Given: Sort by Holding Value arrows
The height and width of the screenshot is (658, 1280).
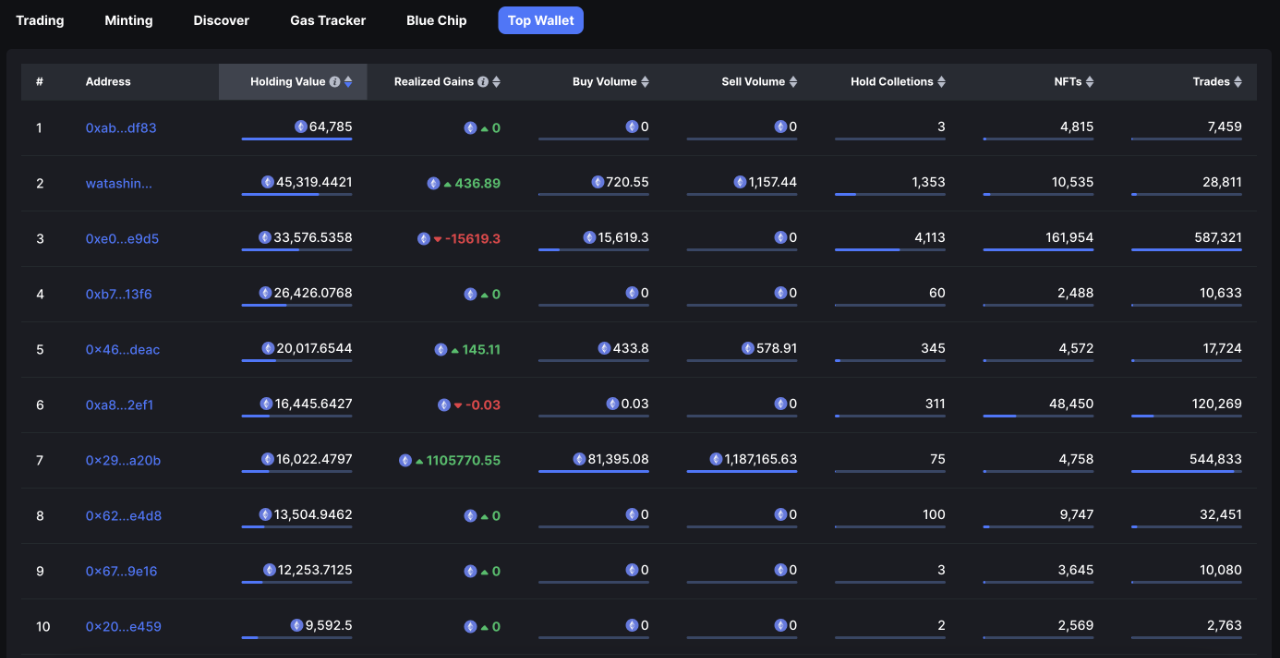Looking at the screenshot, I should point(348,82).
